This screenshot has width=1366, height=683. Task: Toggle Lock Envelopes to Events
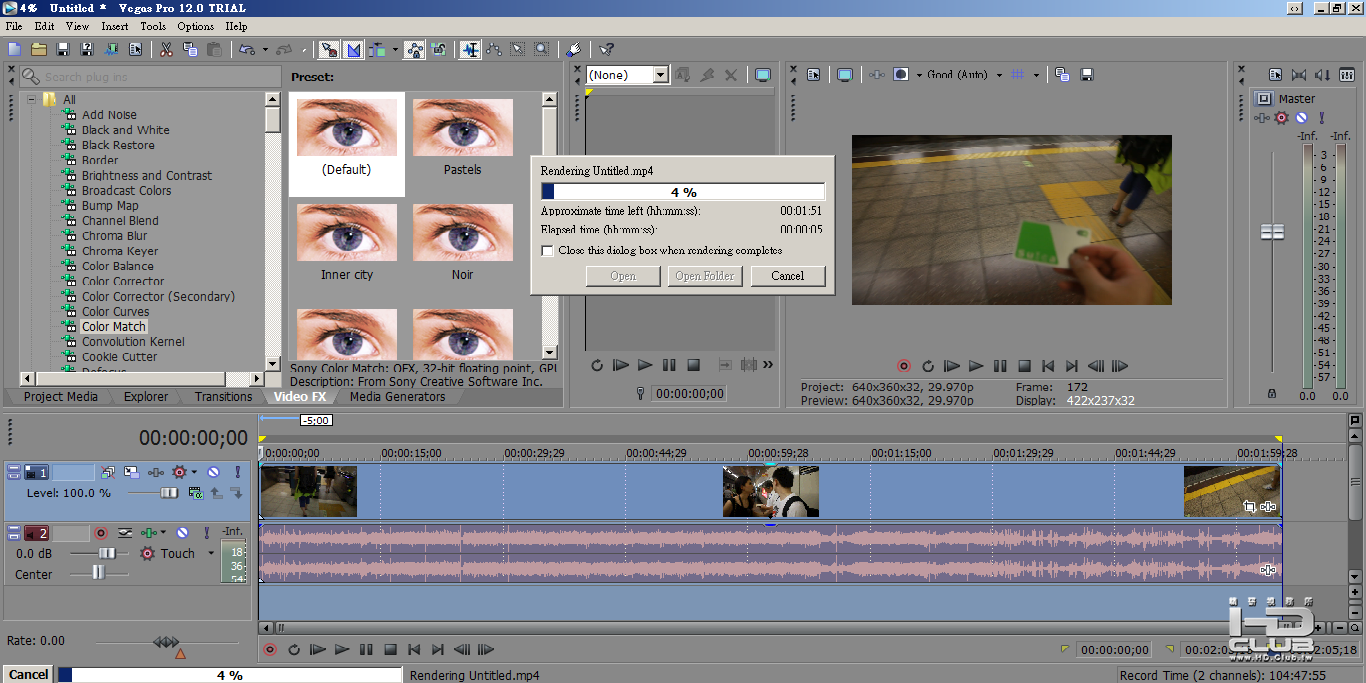pos(413,49)
